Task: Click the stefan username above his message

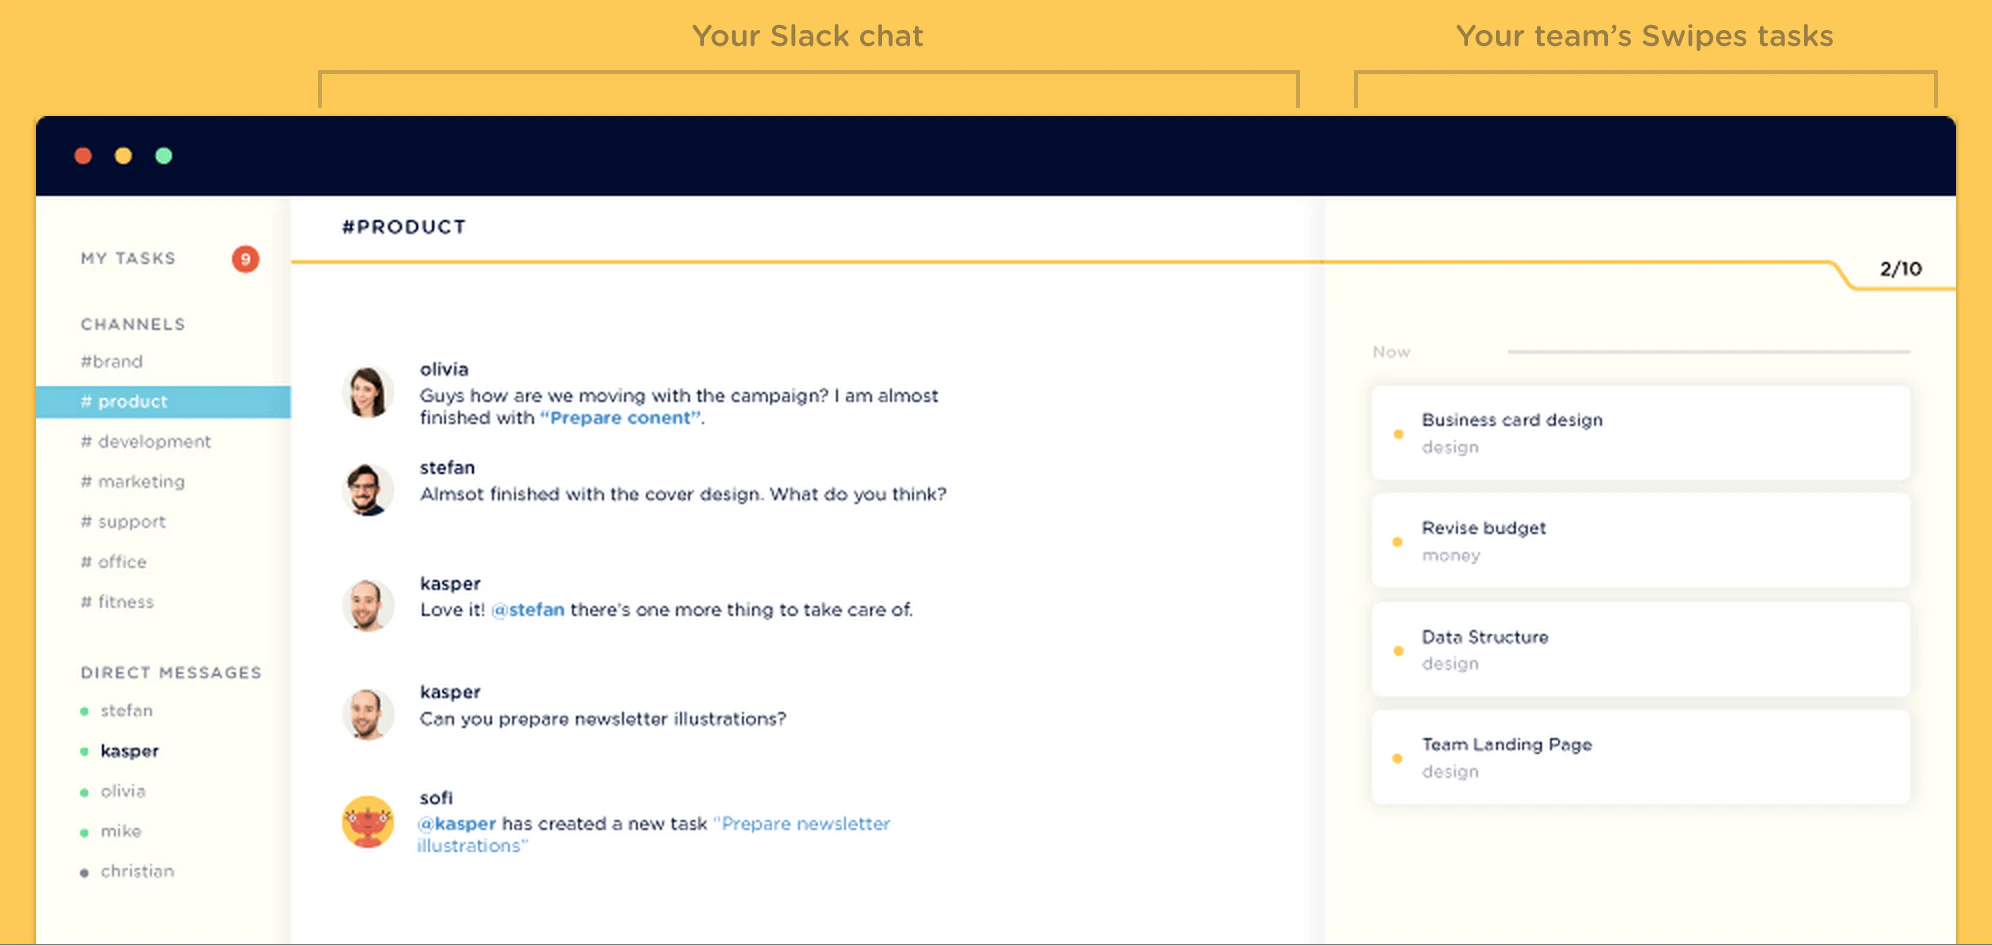Action: tap(447, 467)
